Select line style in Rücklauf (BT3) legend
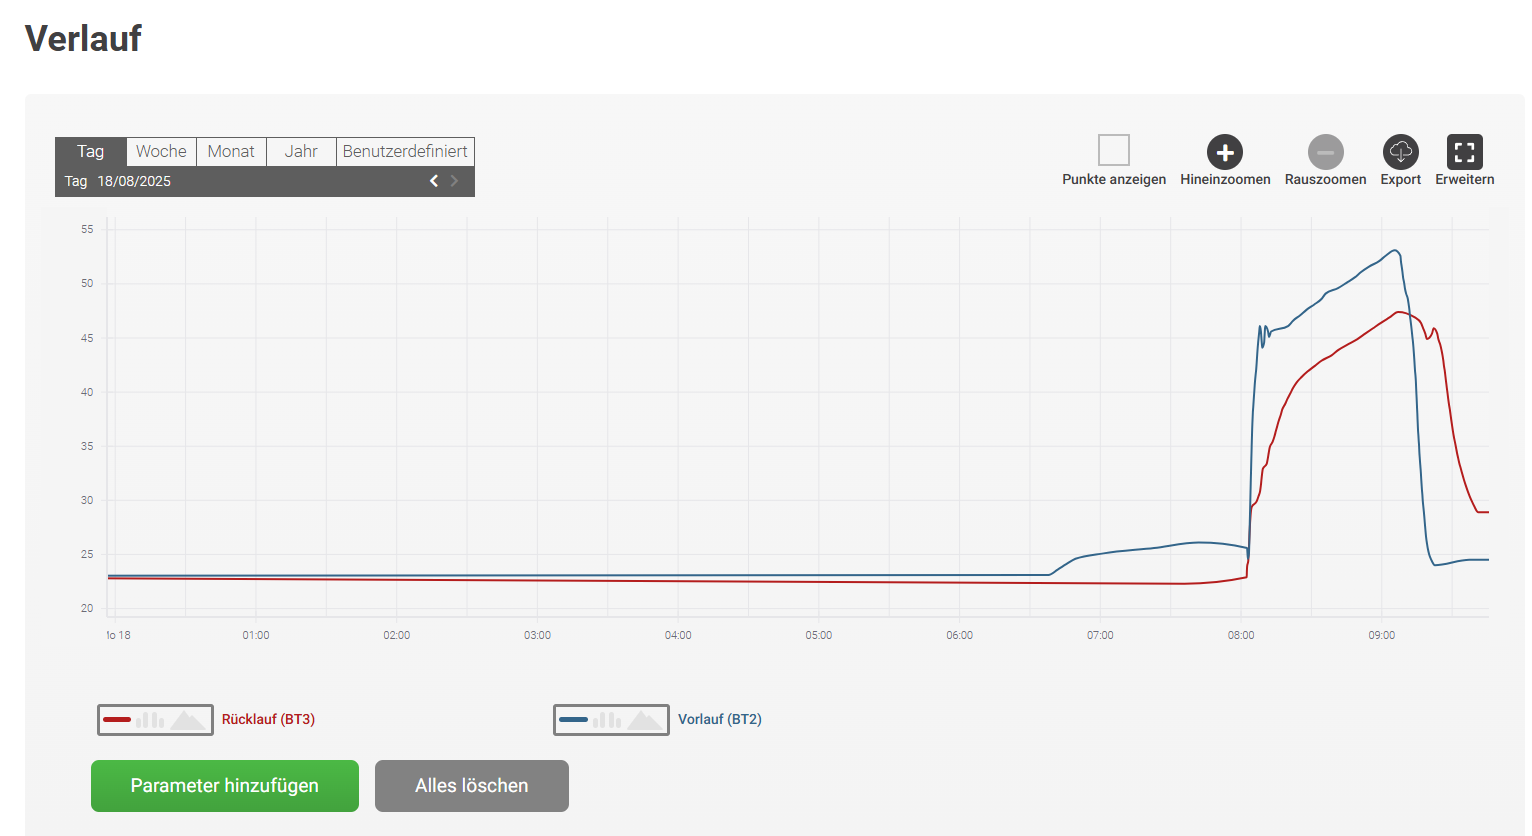 [x=117, y=720]
